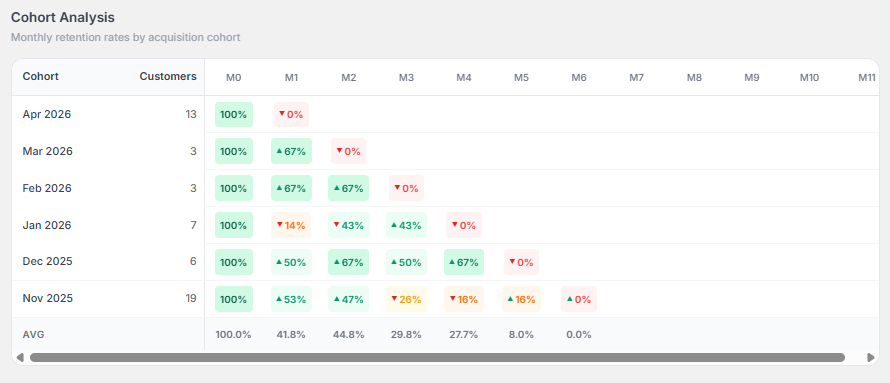The image size is (890, 383).
Task: Click the horizontal scrollbar thumb
Action: 437,357
